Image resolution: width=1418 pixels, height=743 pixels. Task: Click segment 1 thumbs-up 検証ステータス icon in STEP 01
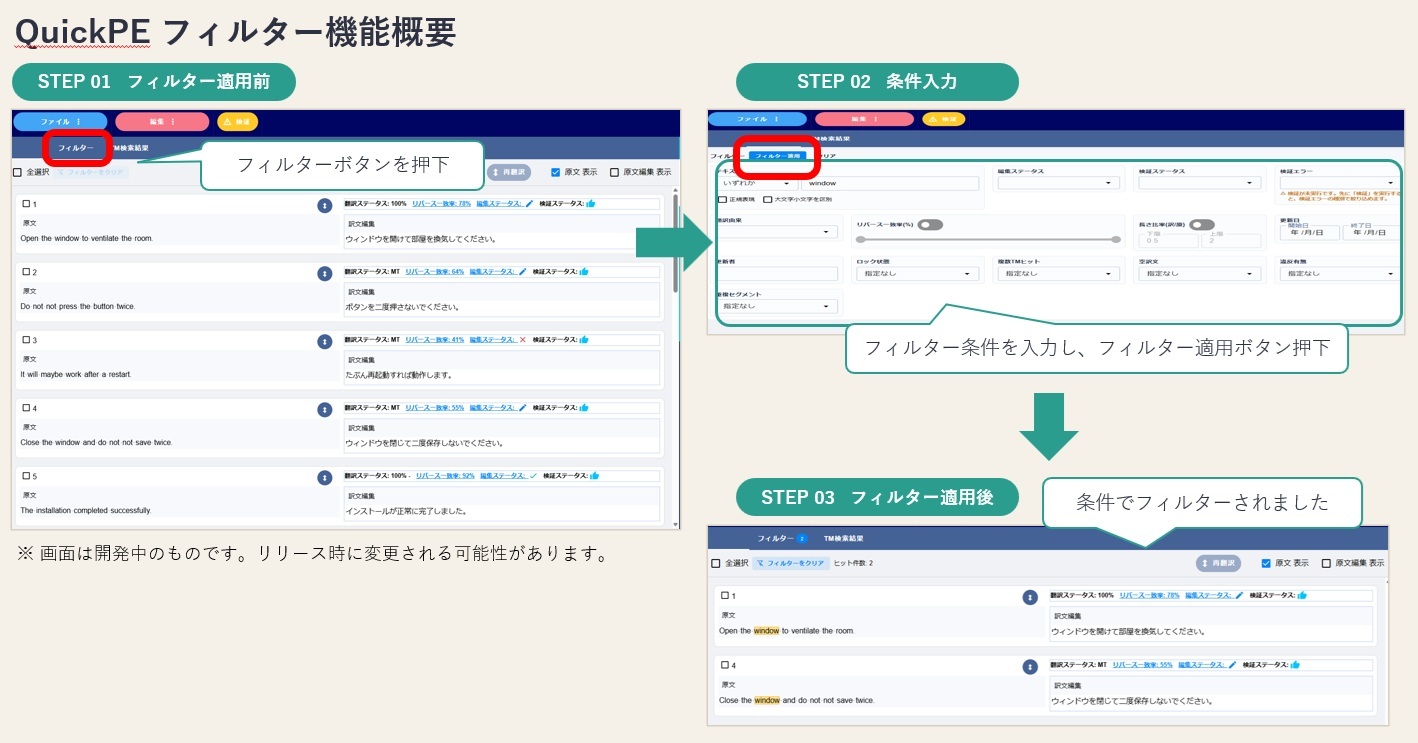[591, 203]
